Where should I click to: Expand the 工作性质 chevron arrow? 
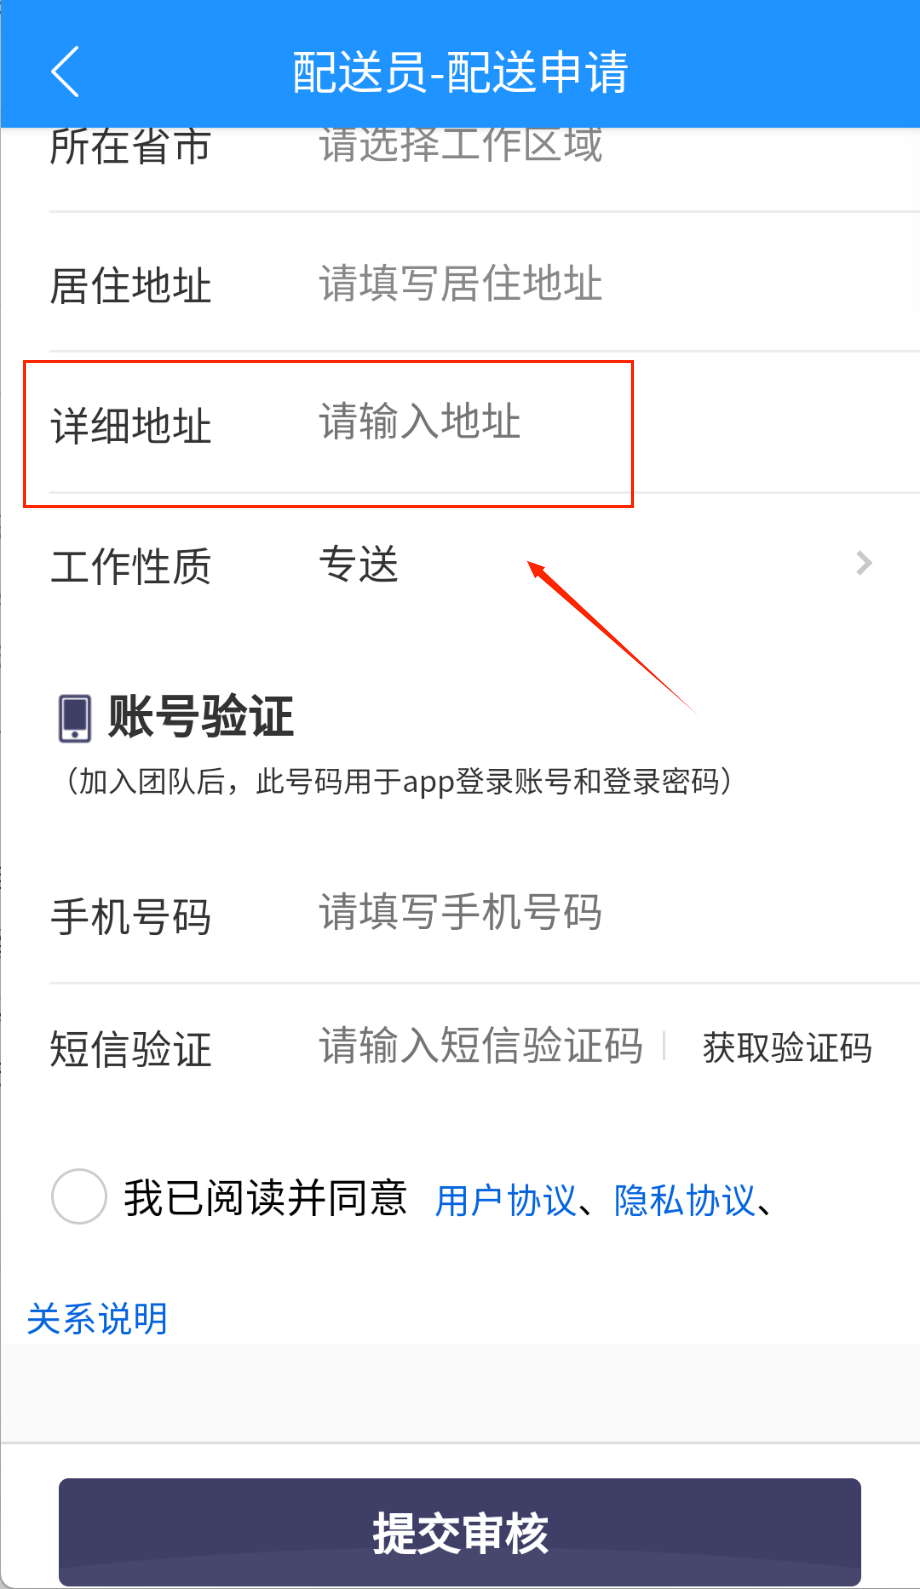[x=864, y=564]
